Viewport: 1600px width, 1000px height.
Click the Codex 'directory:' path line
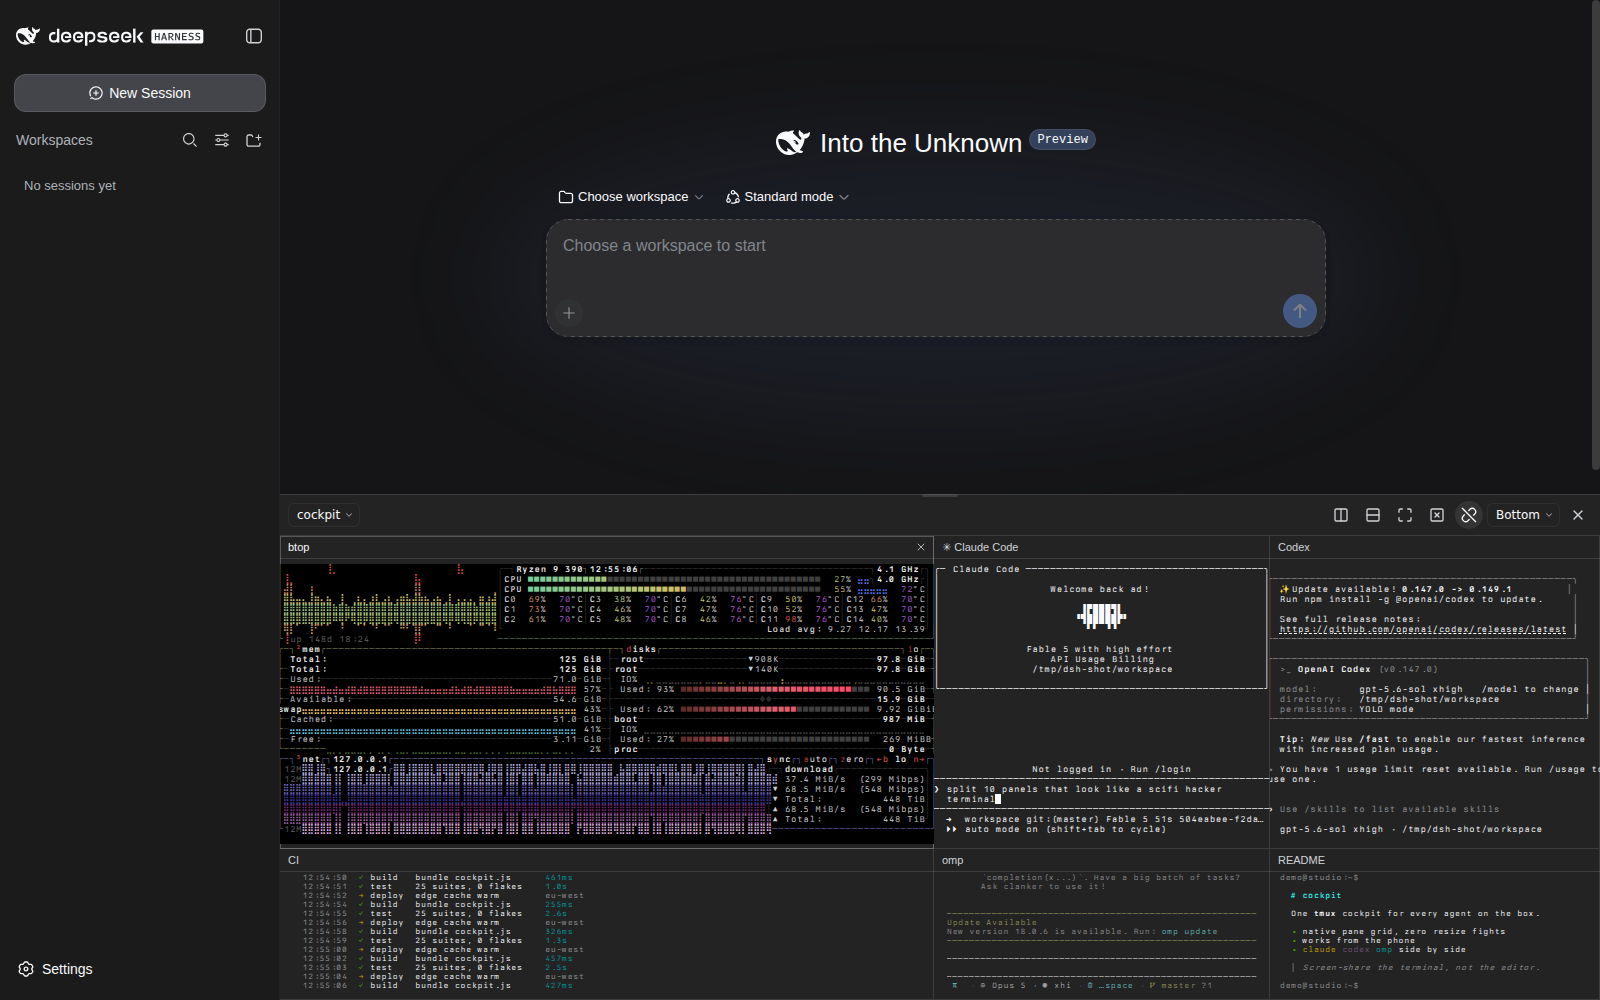1389,699
